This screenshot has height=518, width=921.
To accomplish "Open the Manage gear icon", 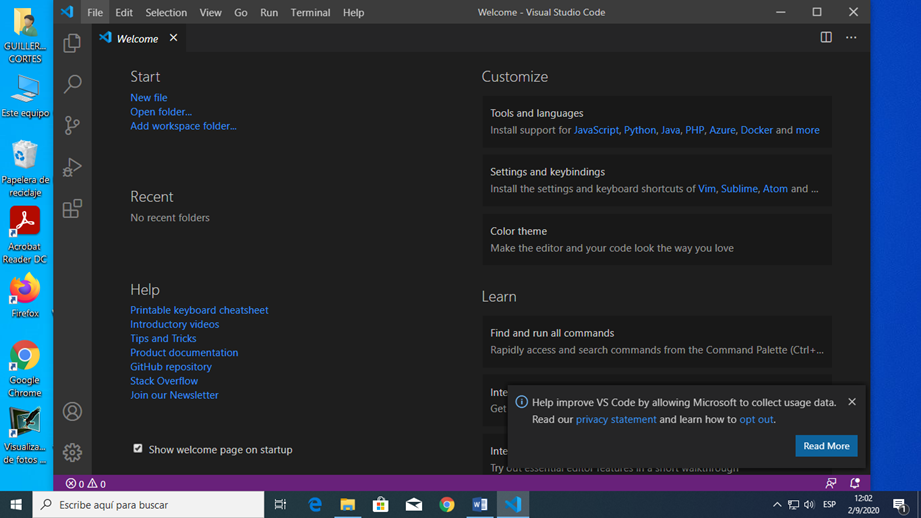I will pos(72,452).
